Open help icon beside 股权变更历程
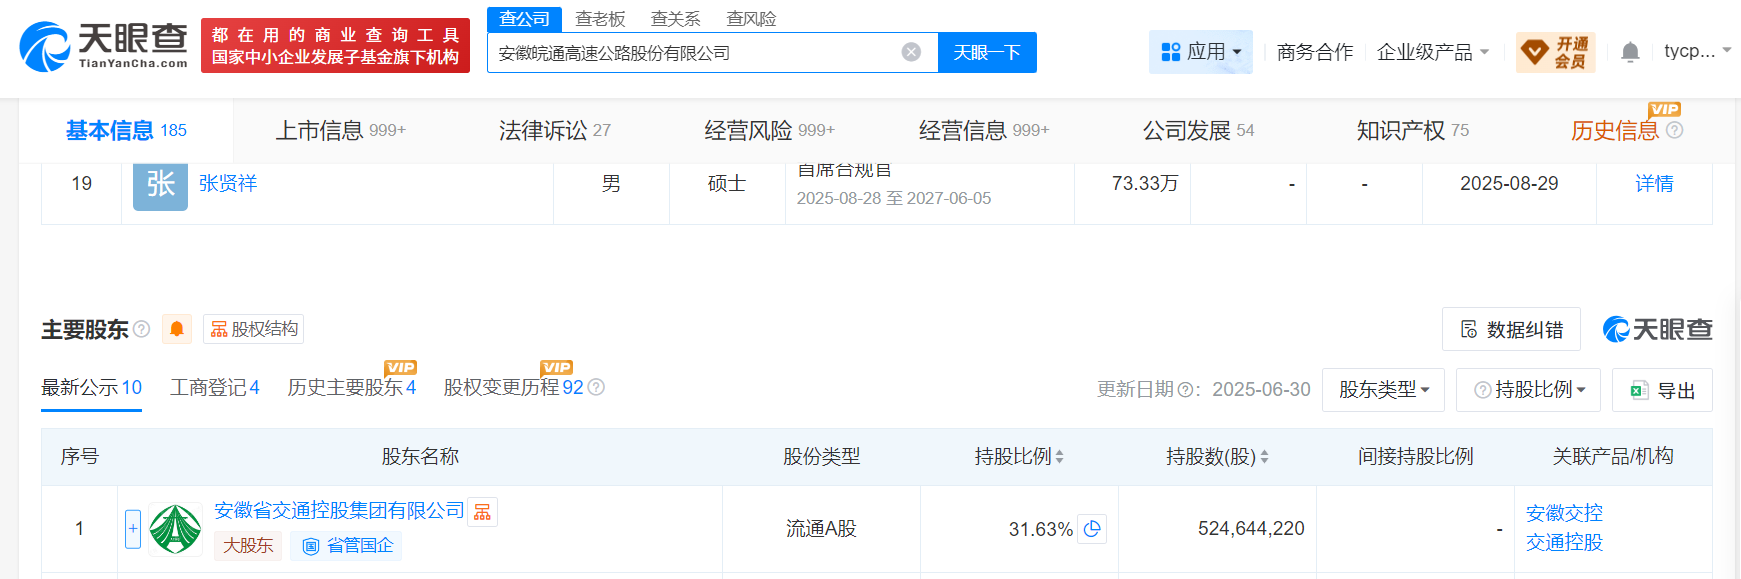Viewport: 1741px width, 579px height. 596,387
